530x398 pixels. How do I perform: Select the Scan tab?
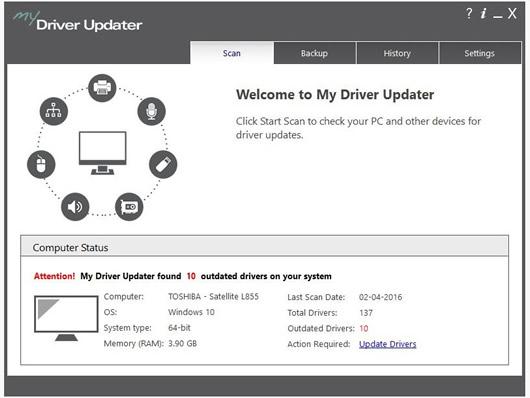click(x=232, y=53)
